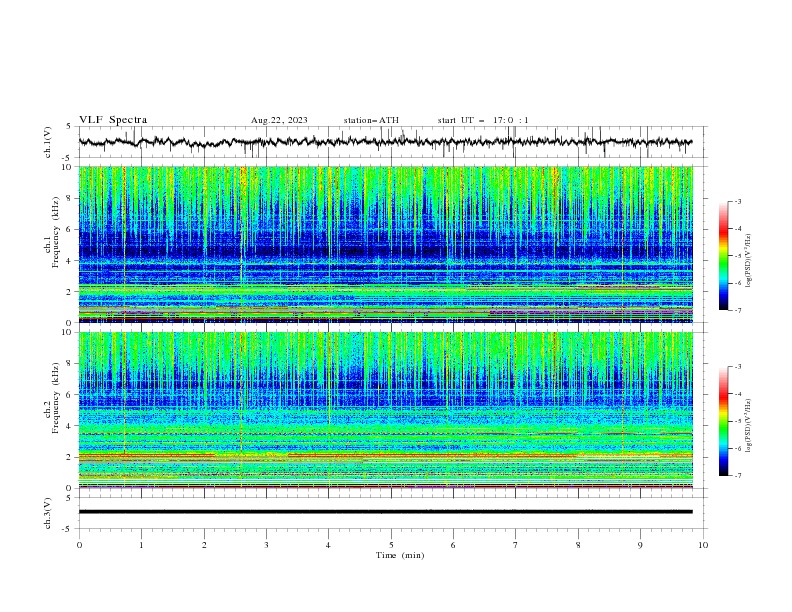This screenshot has height=612, width=792.
Task: Click the 'VLF Spectra' title text
Action: point(113,120)
